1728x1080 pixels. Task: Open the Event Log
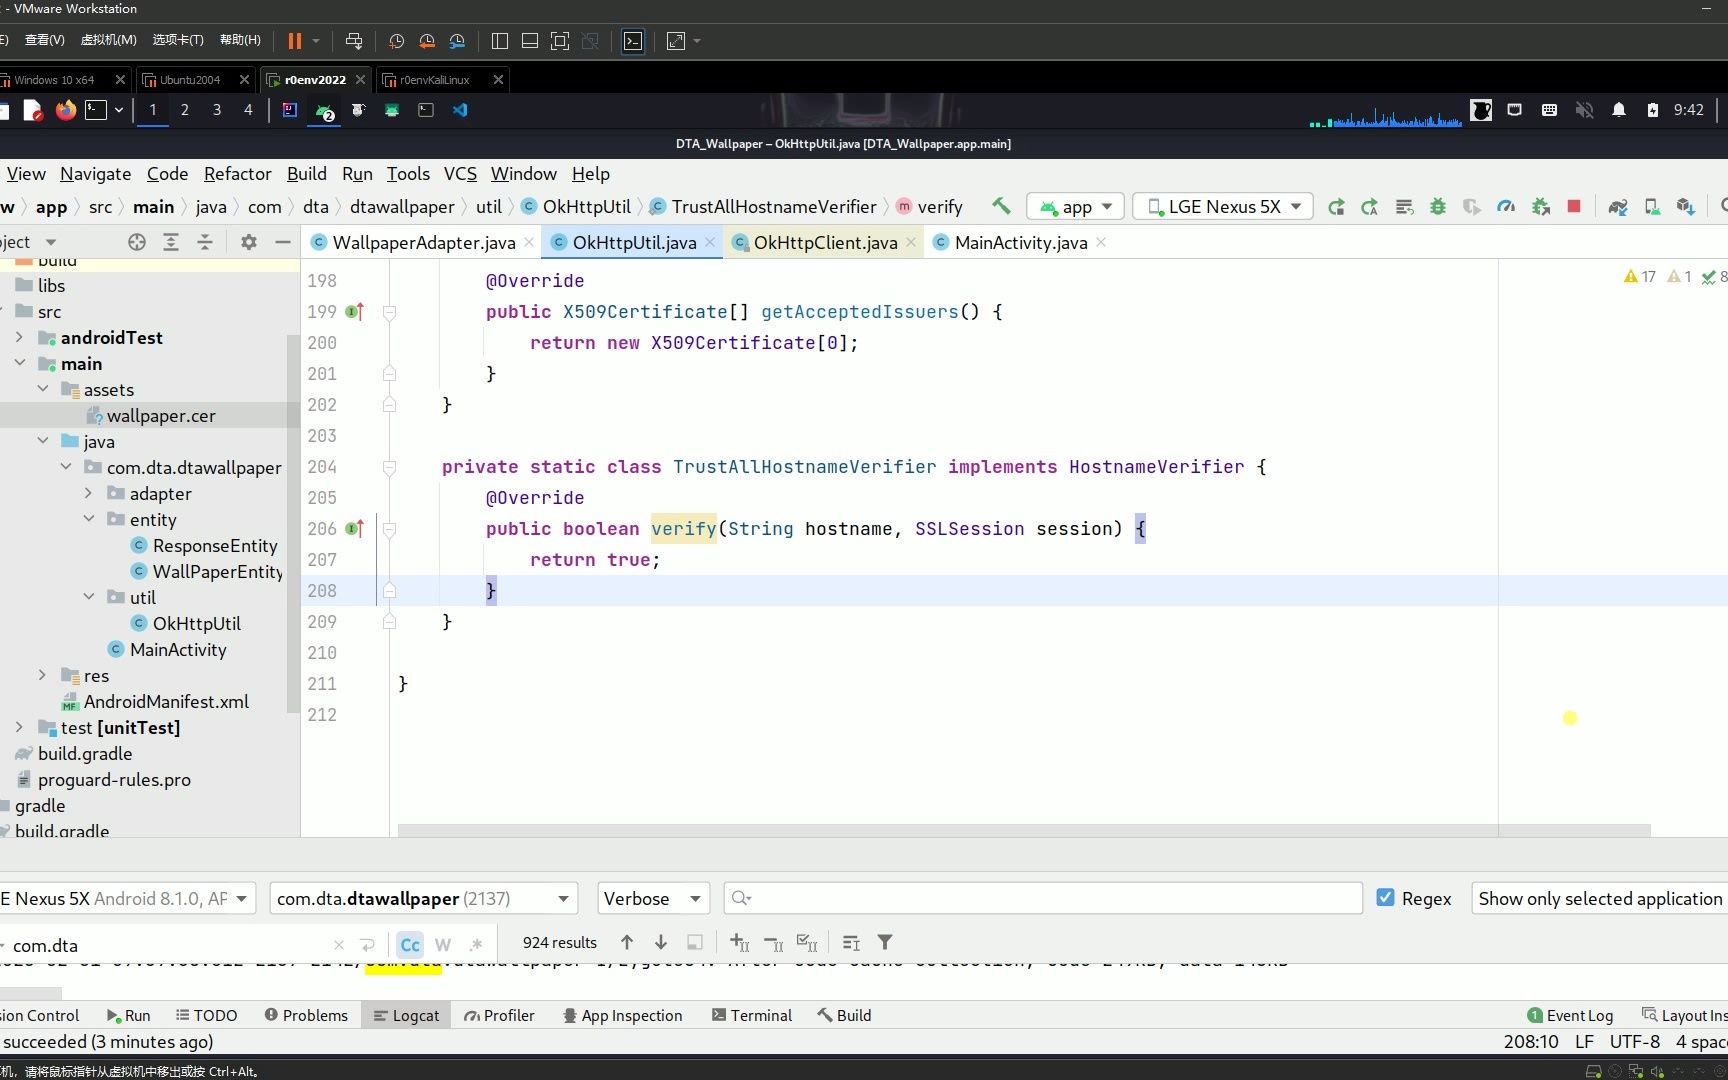[1570, 1015]
